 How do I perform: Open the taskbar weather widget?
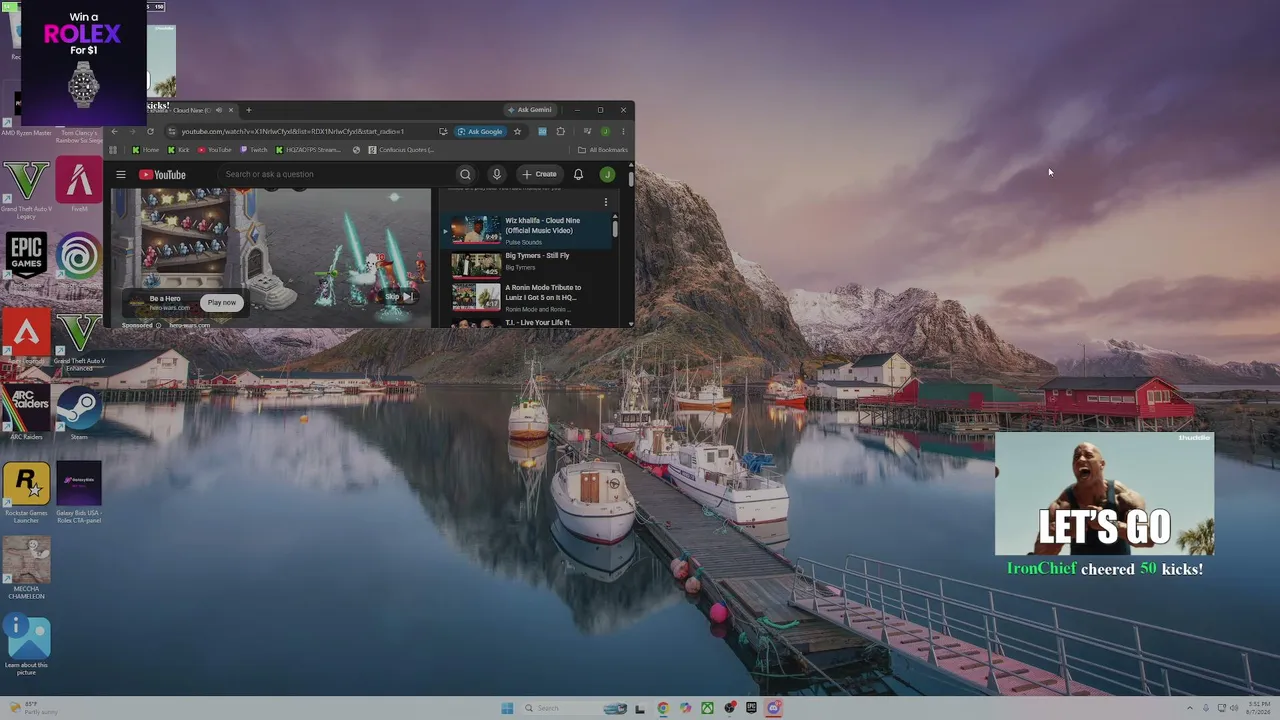click(x=32, y=708)
